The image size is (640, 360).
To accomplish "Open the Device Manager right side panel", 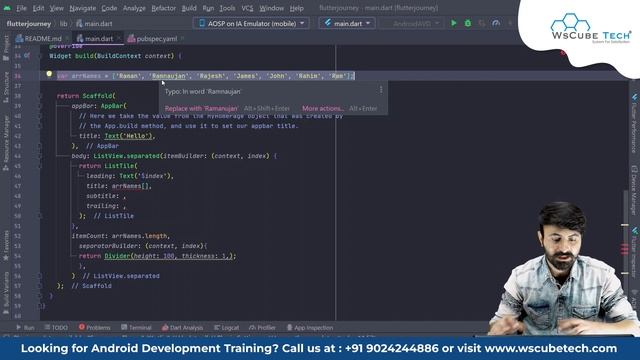I will [x=634, y=190].
